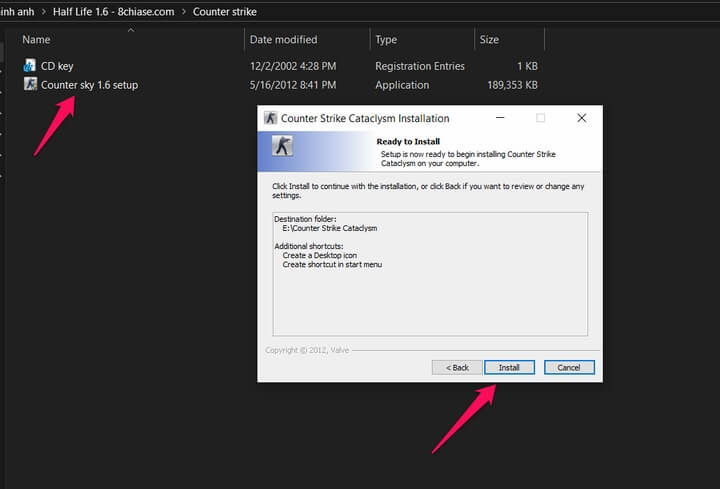Click the disabled maximize button of installer

click(x=540, y=118)
